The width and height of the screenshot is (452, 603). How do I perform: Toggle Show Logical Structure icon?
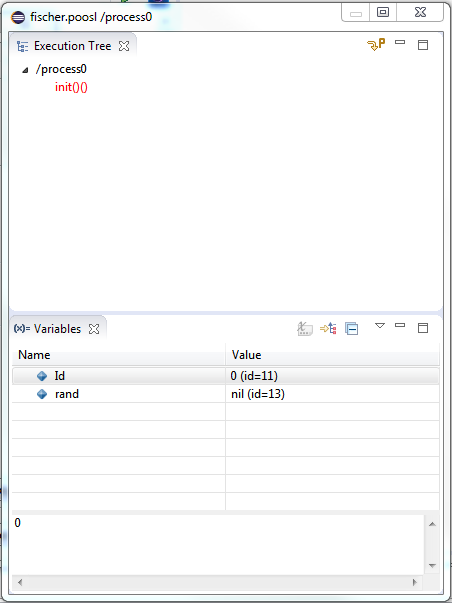(x=328, y=329)
